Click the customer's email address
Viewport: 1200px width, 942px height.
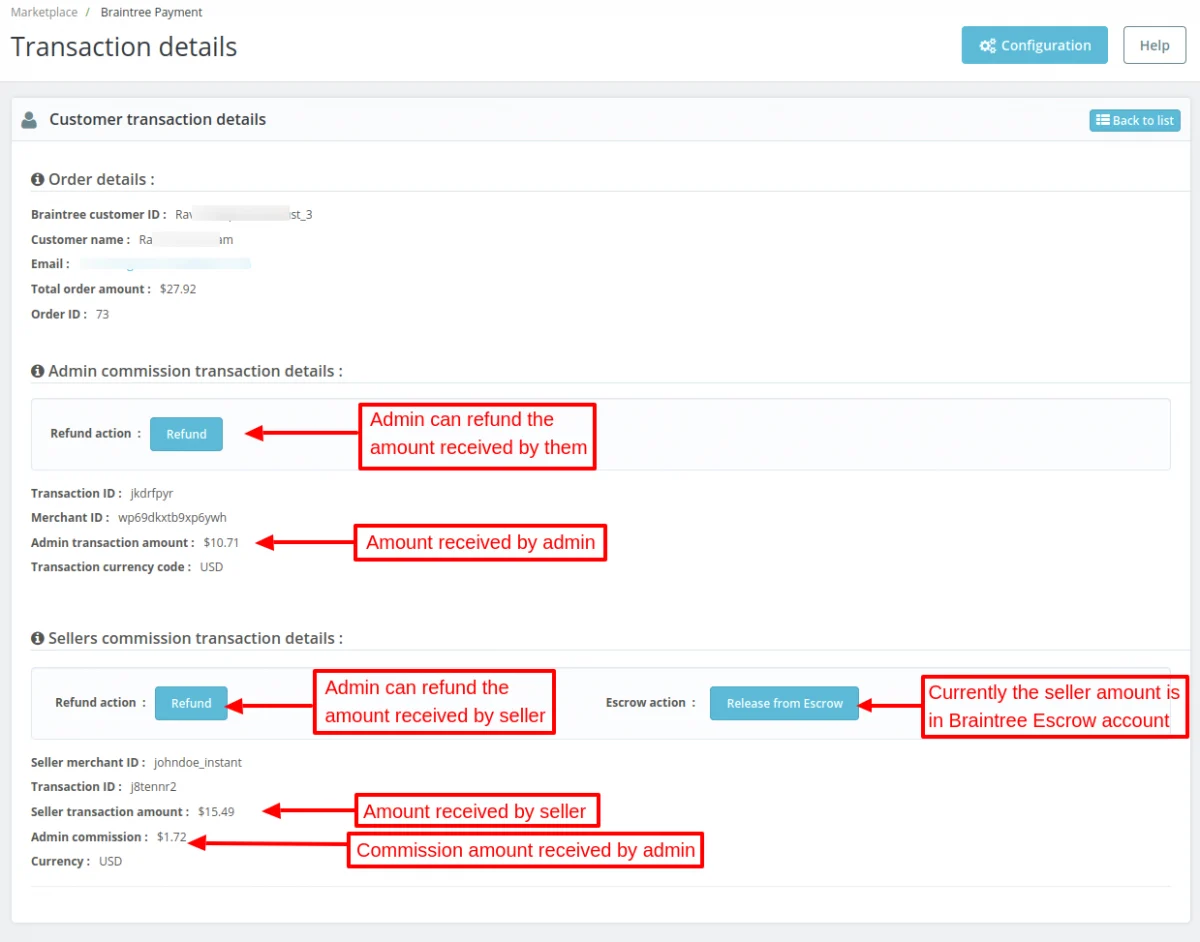pyautogui.click(x=165, y=263)
